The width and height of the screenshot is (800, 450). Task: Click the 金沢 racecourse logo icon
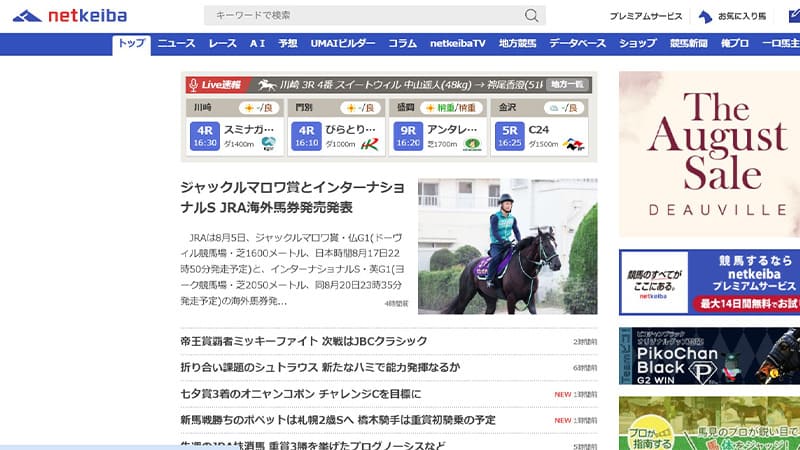pos(573,145)
